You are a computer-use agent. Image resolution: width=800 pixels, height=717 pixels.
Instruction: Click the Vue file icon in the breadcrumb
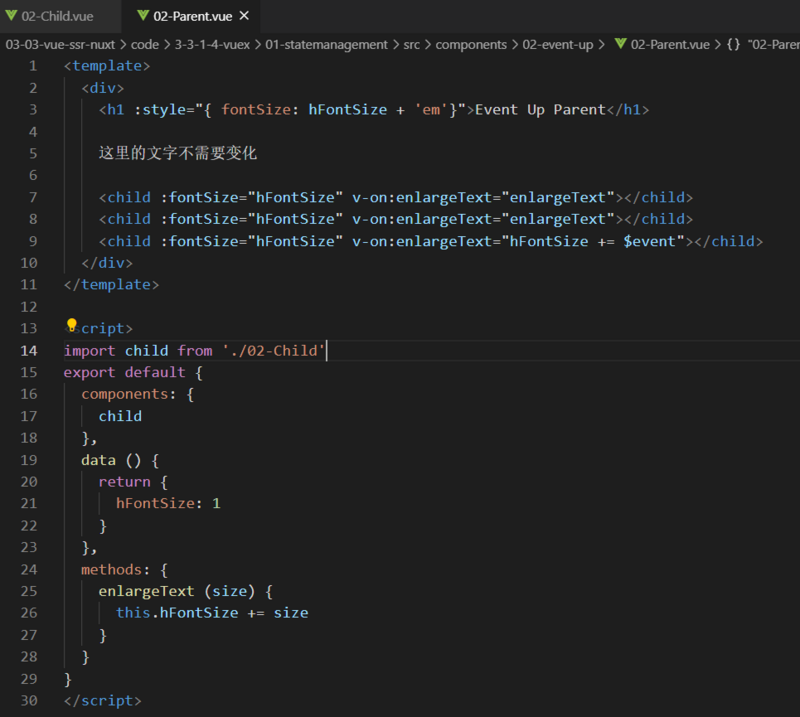pos(620,44)
